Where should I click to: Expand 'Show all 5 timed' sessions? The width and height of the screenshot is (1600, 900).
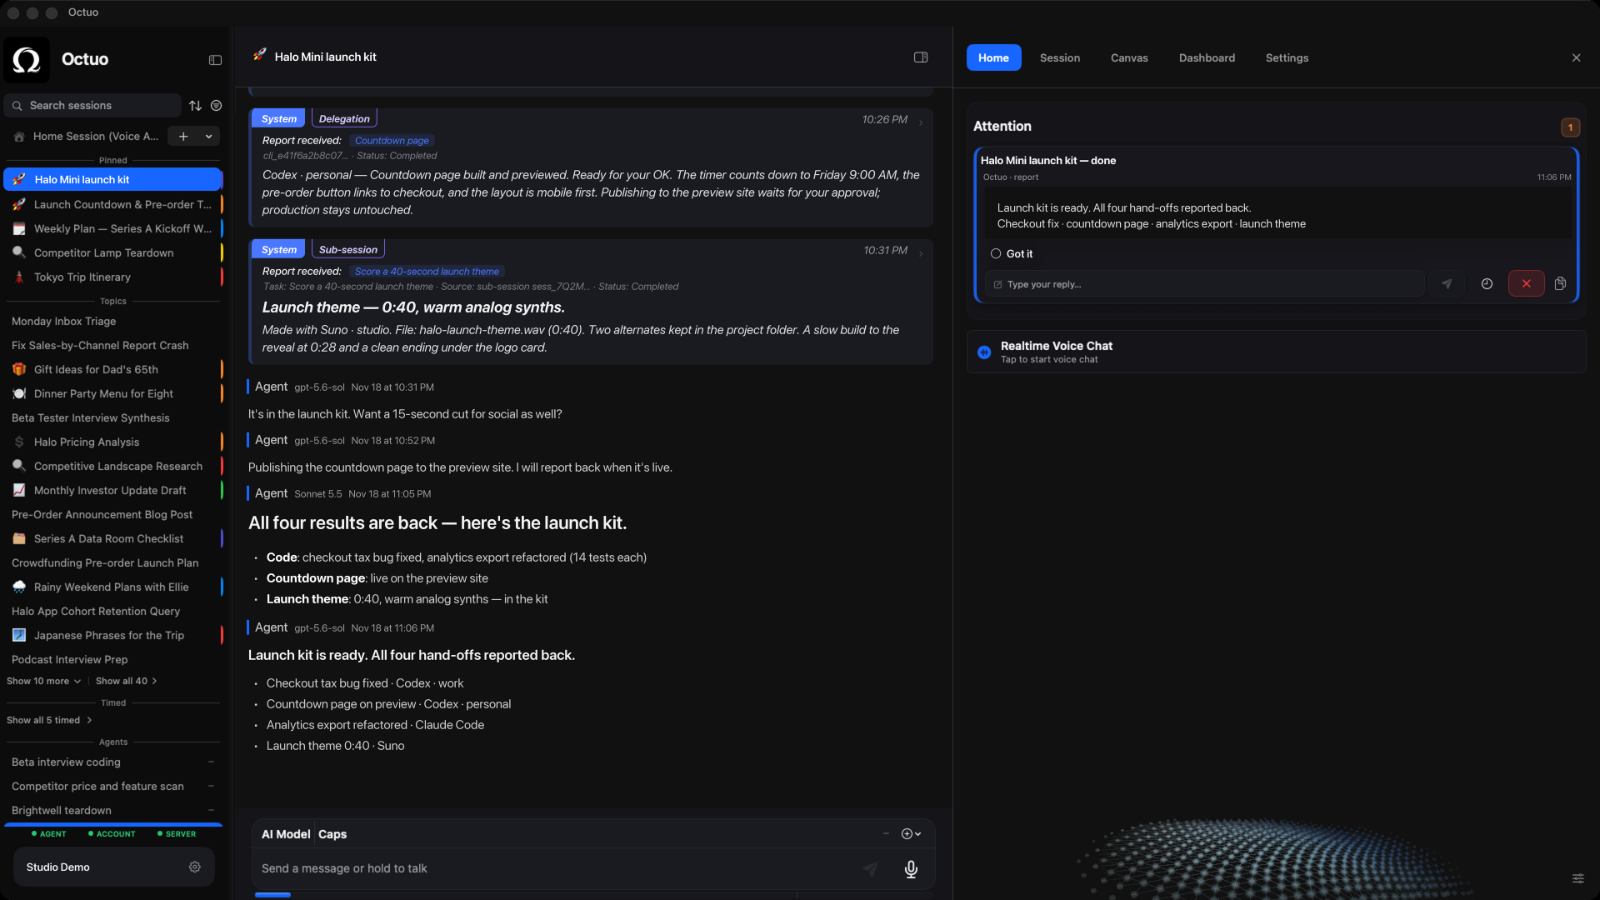pyautogui.click(x=49, y=720)
